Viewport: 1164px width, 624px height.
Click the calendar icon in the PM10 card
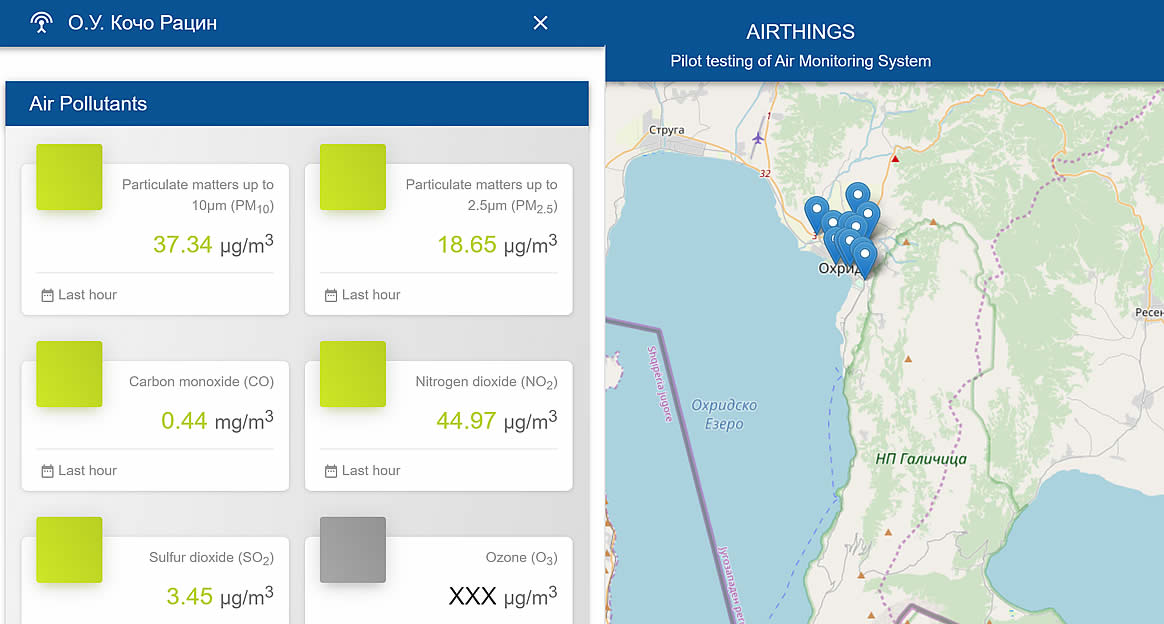[47, 295]
